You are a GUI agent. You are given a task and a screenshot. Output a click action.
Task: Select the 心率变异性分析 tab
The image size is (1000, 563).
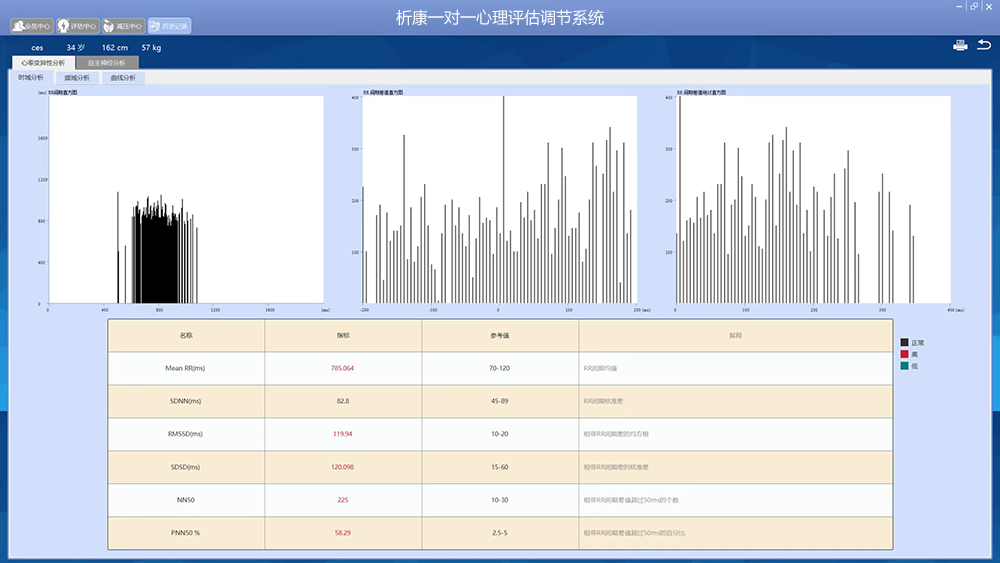click(x=43, y=62)
